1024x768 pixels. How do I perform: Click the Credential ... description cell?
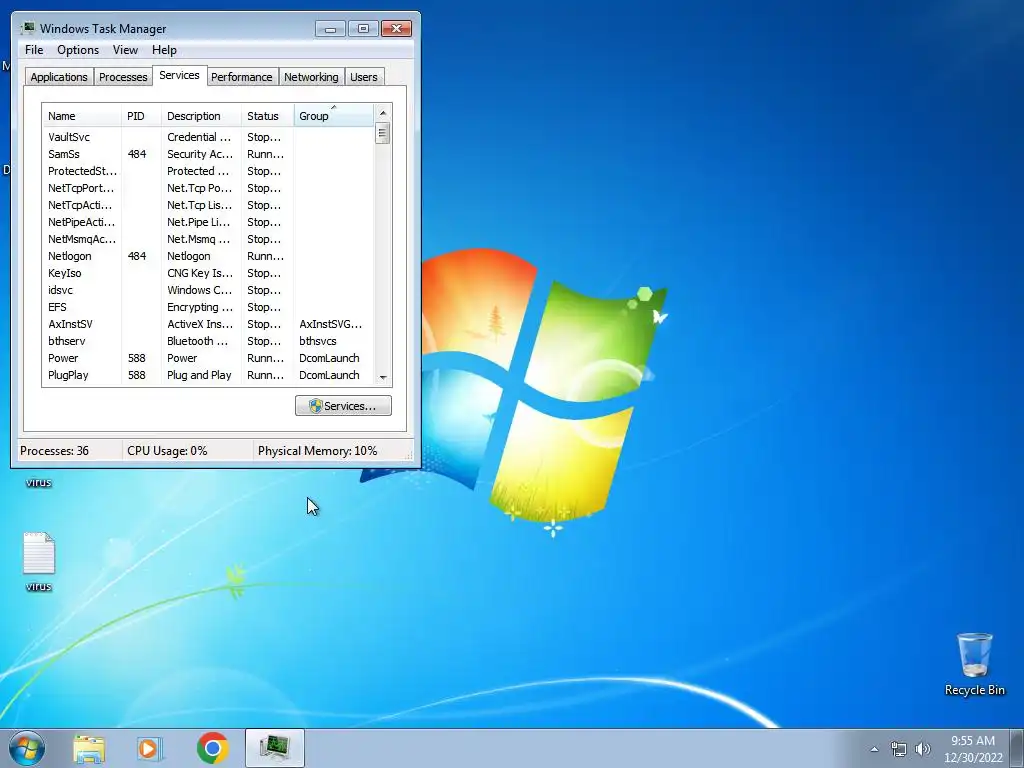pos(199,137)
